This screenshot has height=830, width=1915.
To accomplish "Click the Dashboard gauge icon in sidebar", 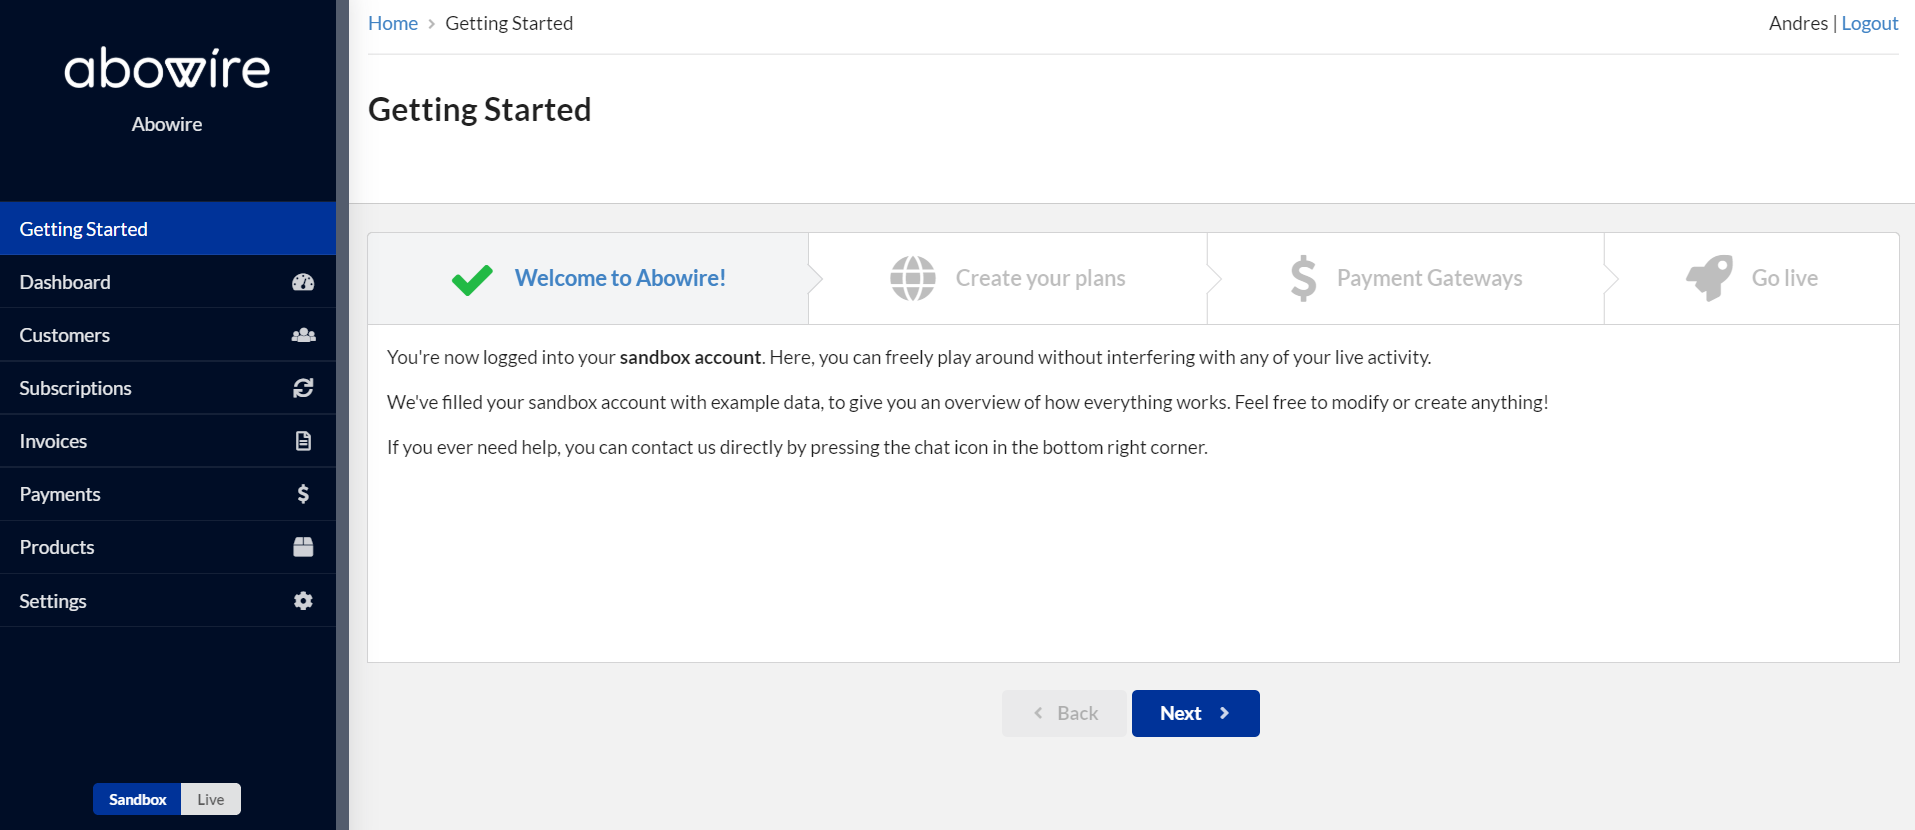I will 303,282.
